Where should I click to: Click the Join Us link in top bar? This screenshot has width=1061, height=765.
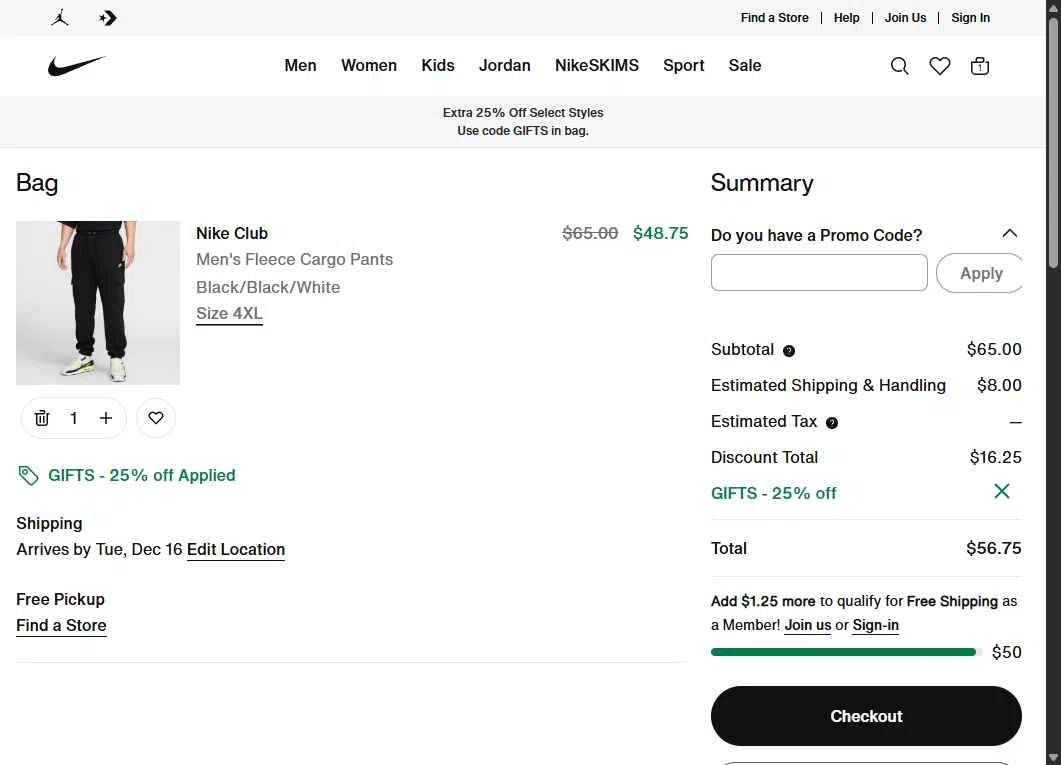coord(905,18)
